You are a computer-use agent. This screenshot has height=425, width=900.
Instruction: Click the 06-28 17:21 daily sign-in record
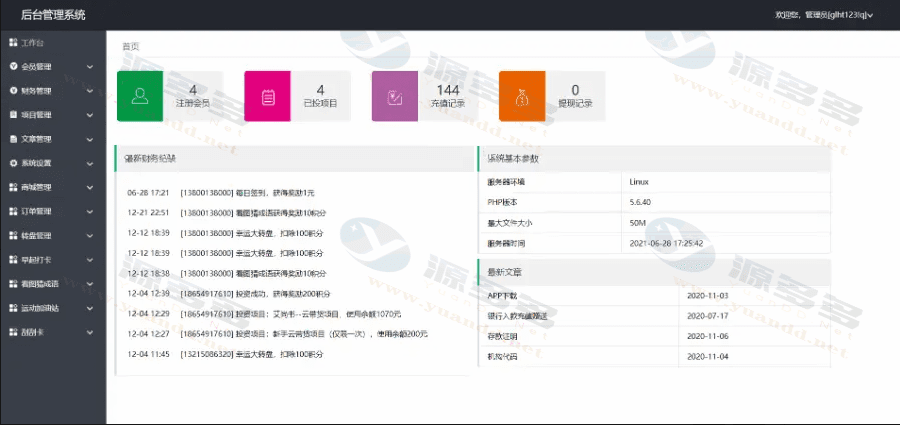tap(221, 193)
